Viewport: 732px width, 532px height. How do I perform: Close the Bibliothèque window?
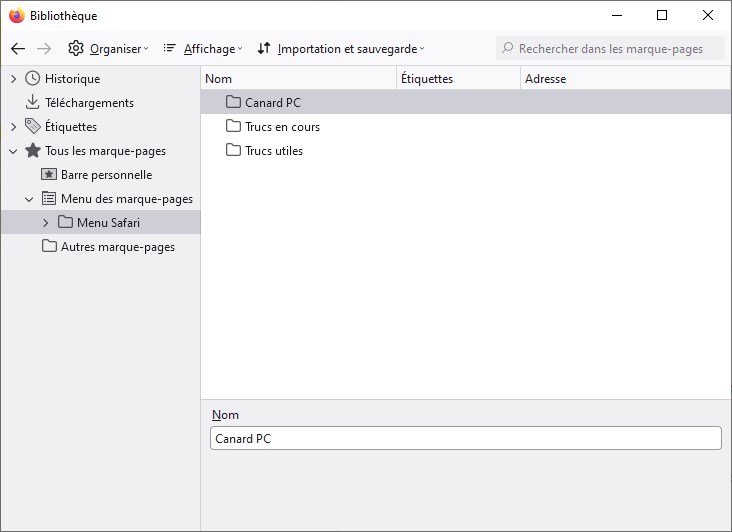click(x=708, y=15)
